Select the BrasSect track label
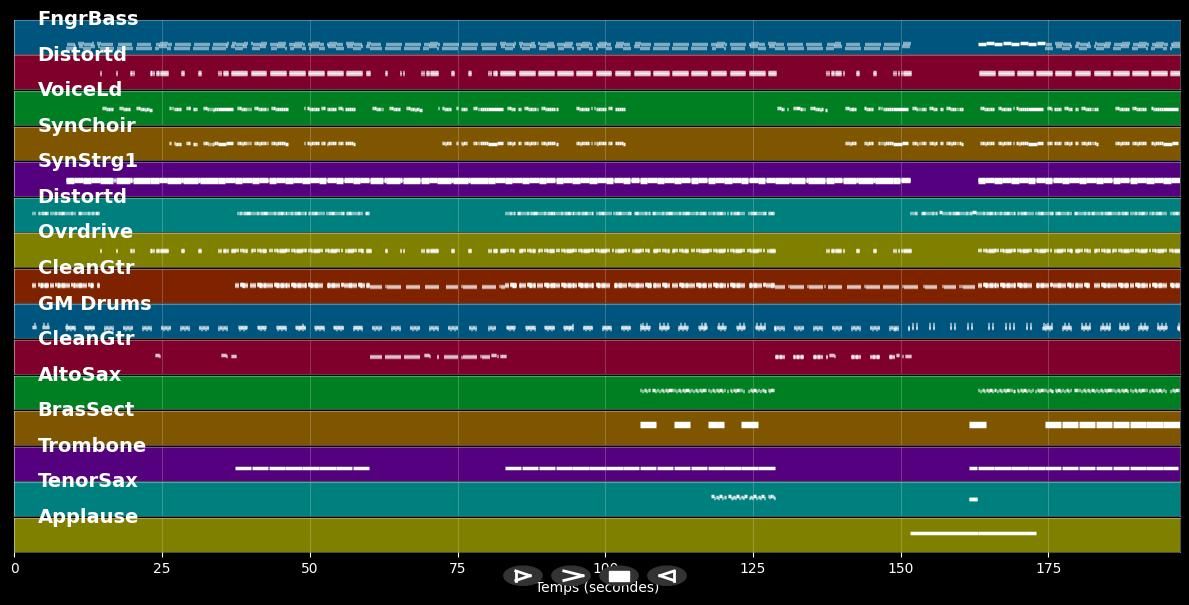 [86, 410]
